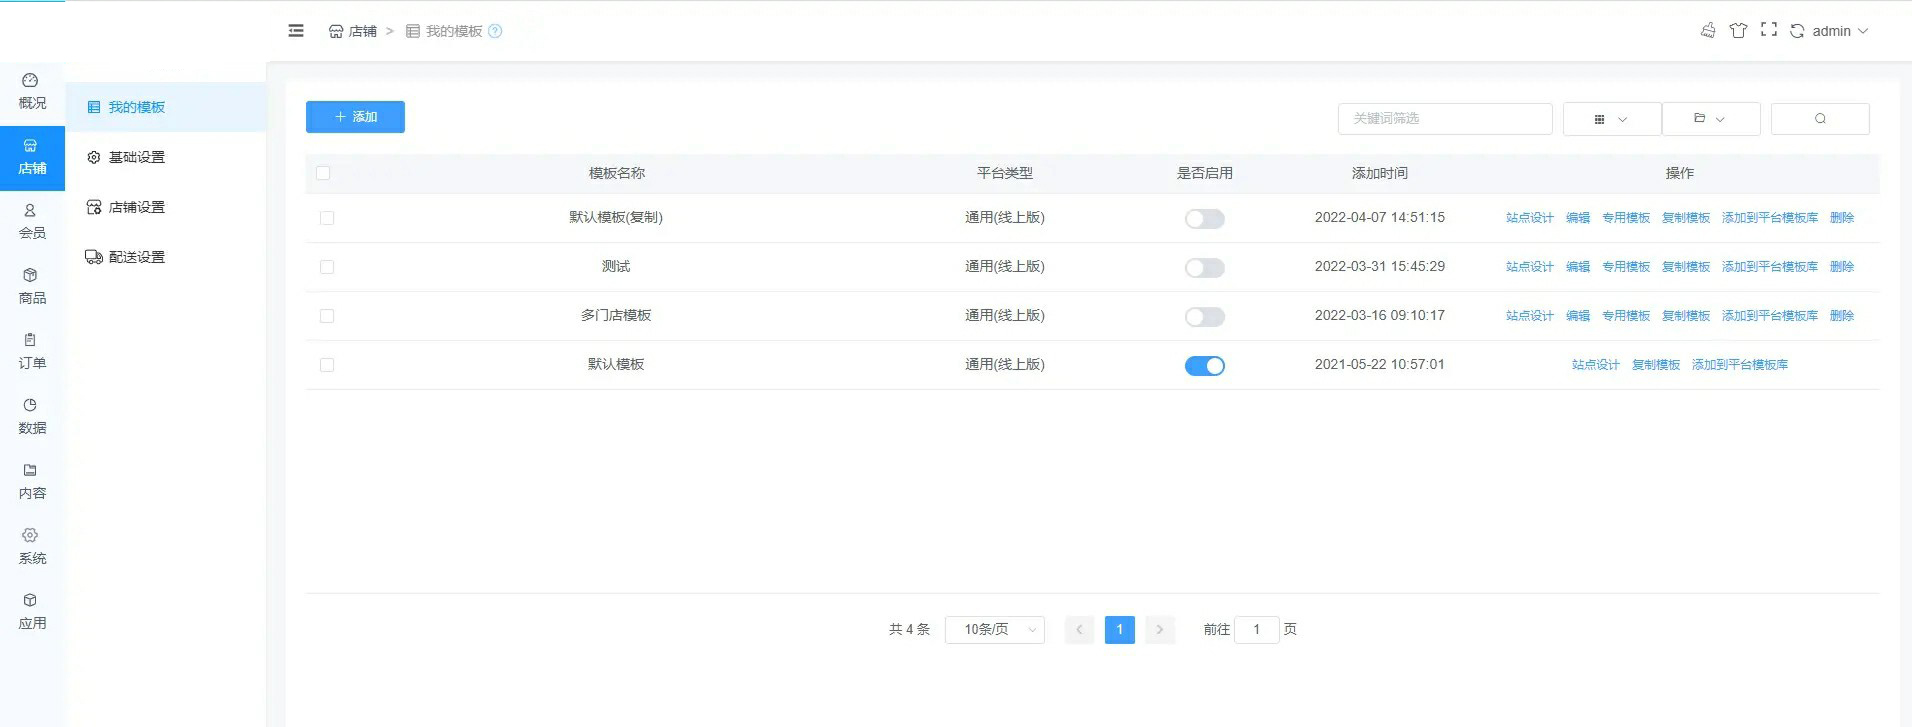Click the help question mark next to 我的模板

495,31
